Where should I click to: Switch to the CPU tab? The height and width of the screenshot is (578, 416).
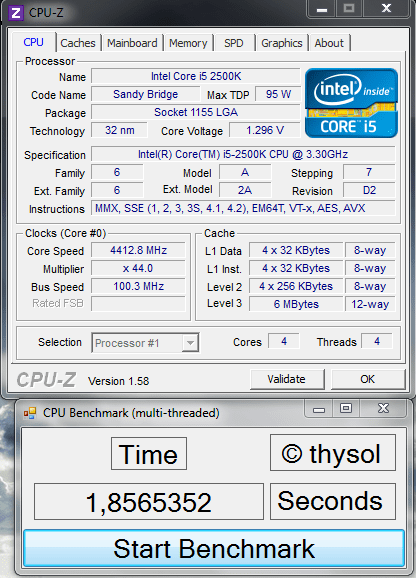pos(34,42)
